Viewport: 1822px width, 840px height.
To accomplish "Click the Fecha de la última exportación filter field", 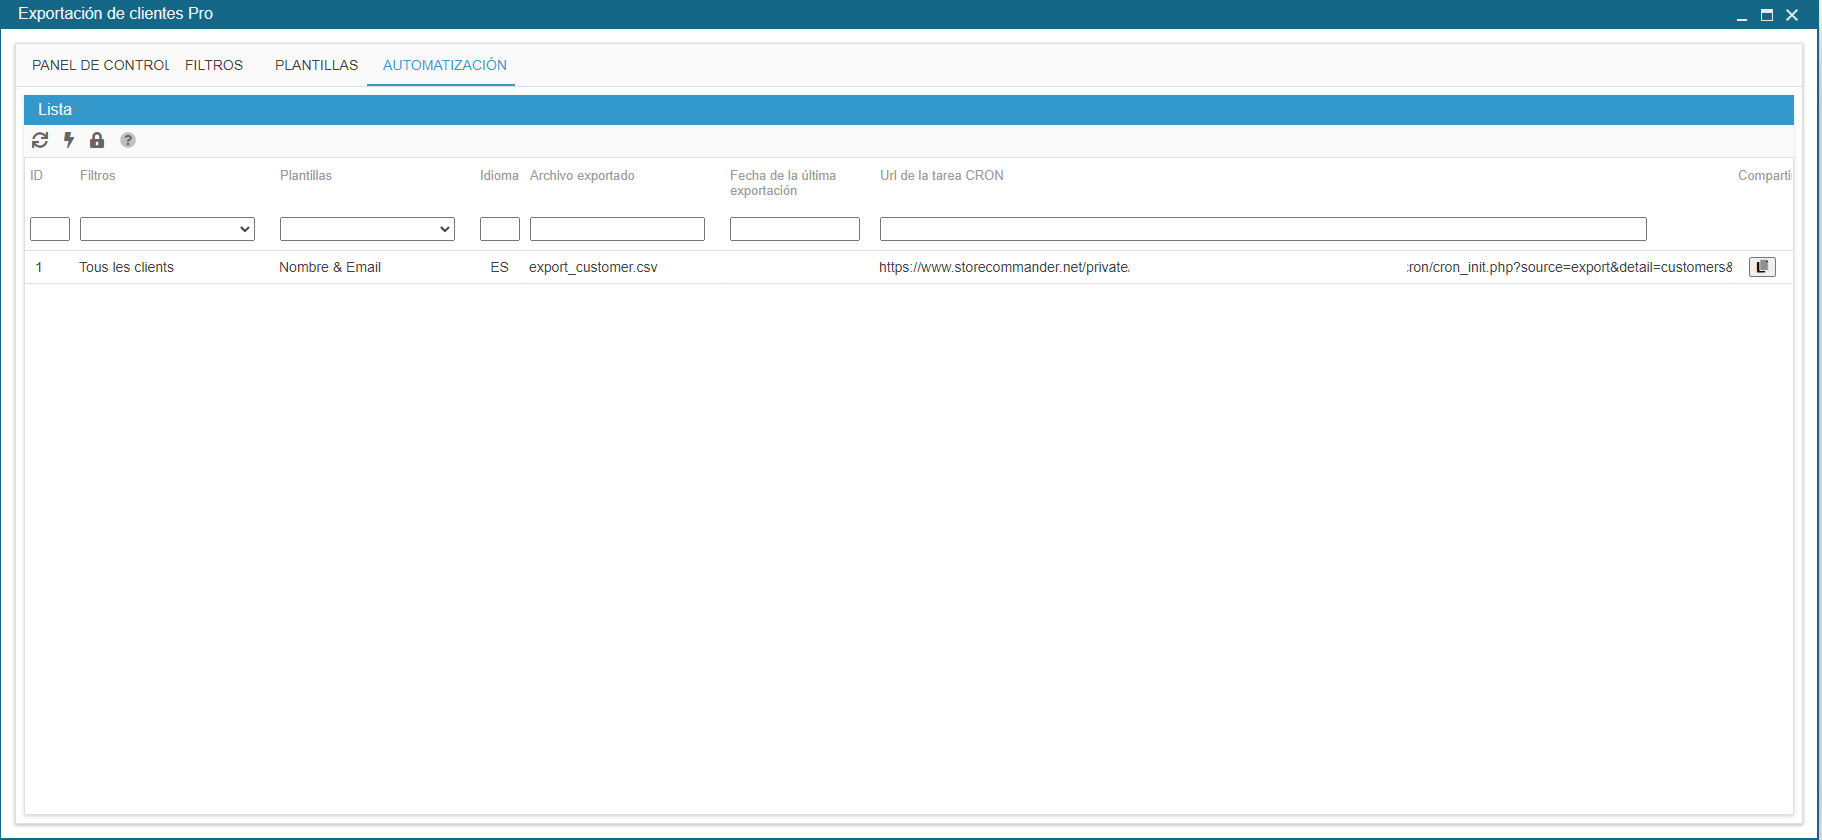I will tap(794, 229).
